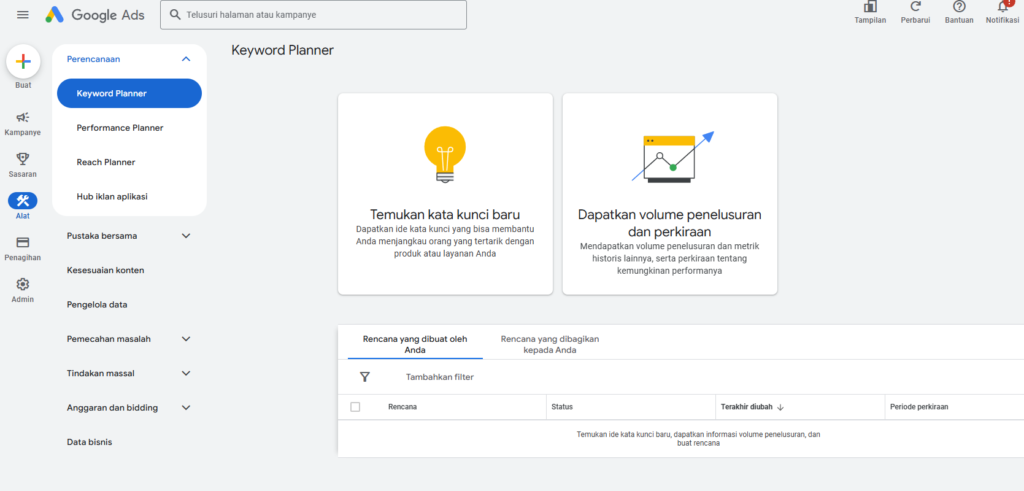Open Admin gear icon
The image size is (1024, 491).
click(23, 284)
